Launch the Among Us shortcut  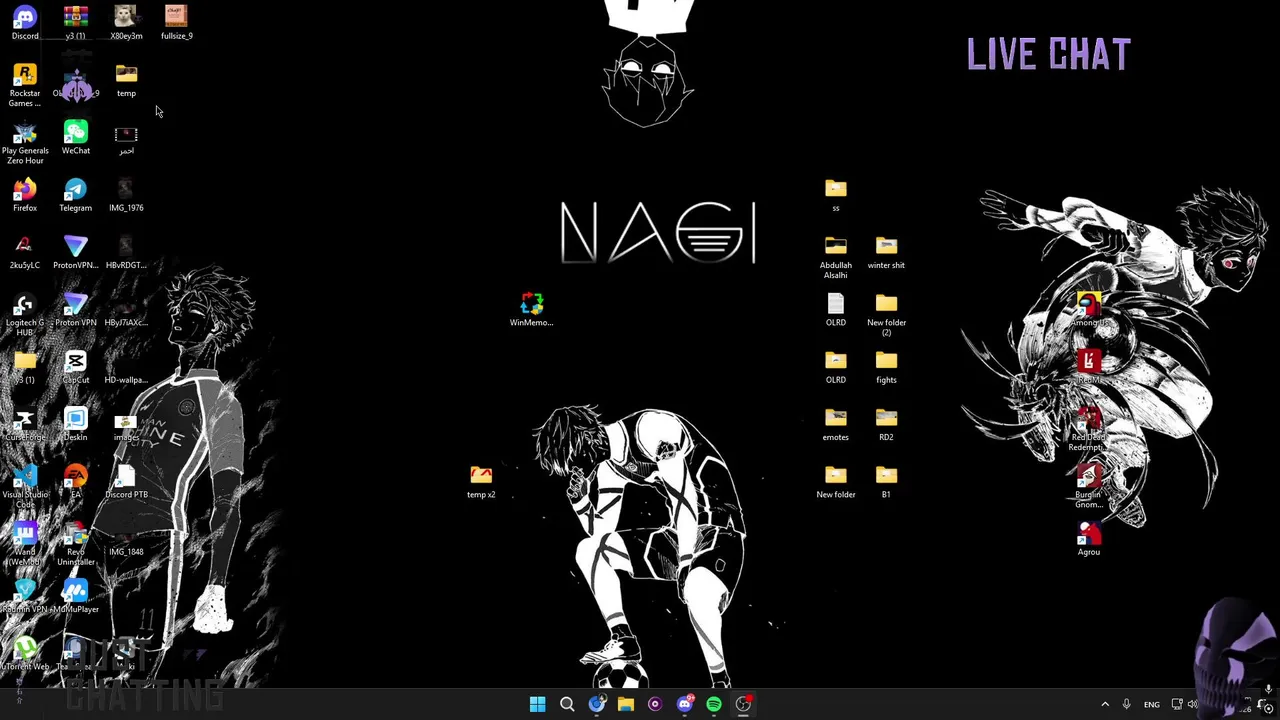pos(1089,309)
